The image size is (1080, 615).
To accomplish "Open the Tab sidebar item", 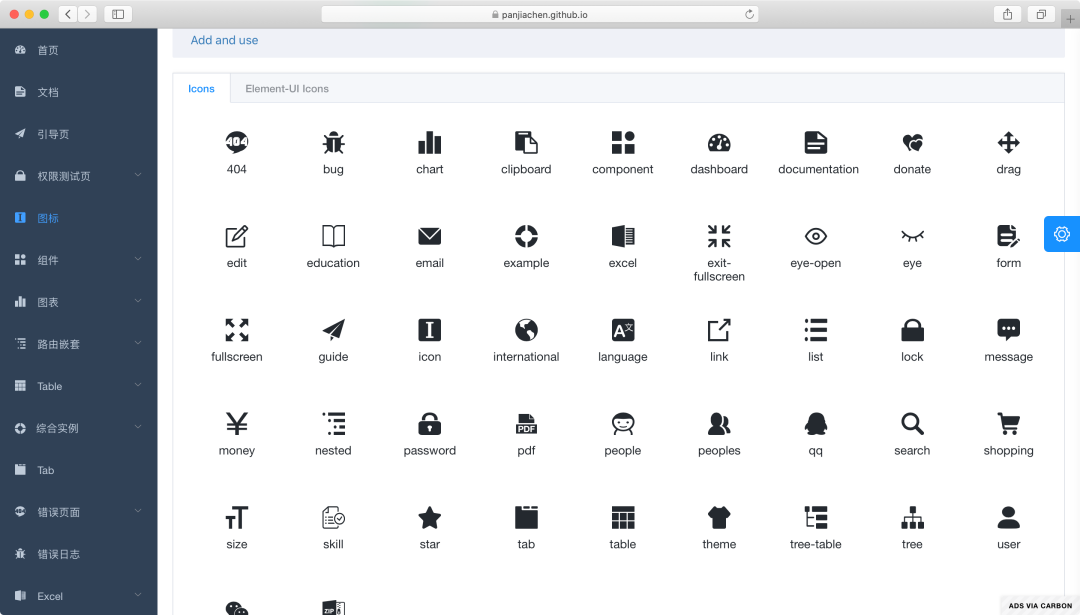I will coord(79,470).
